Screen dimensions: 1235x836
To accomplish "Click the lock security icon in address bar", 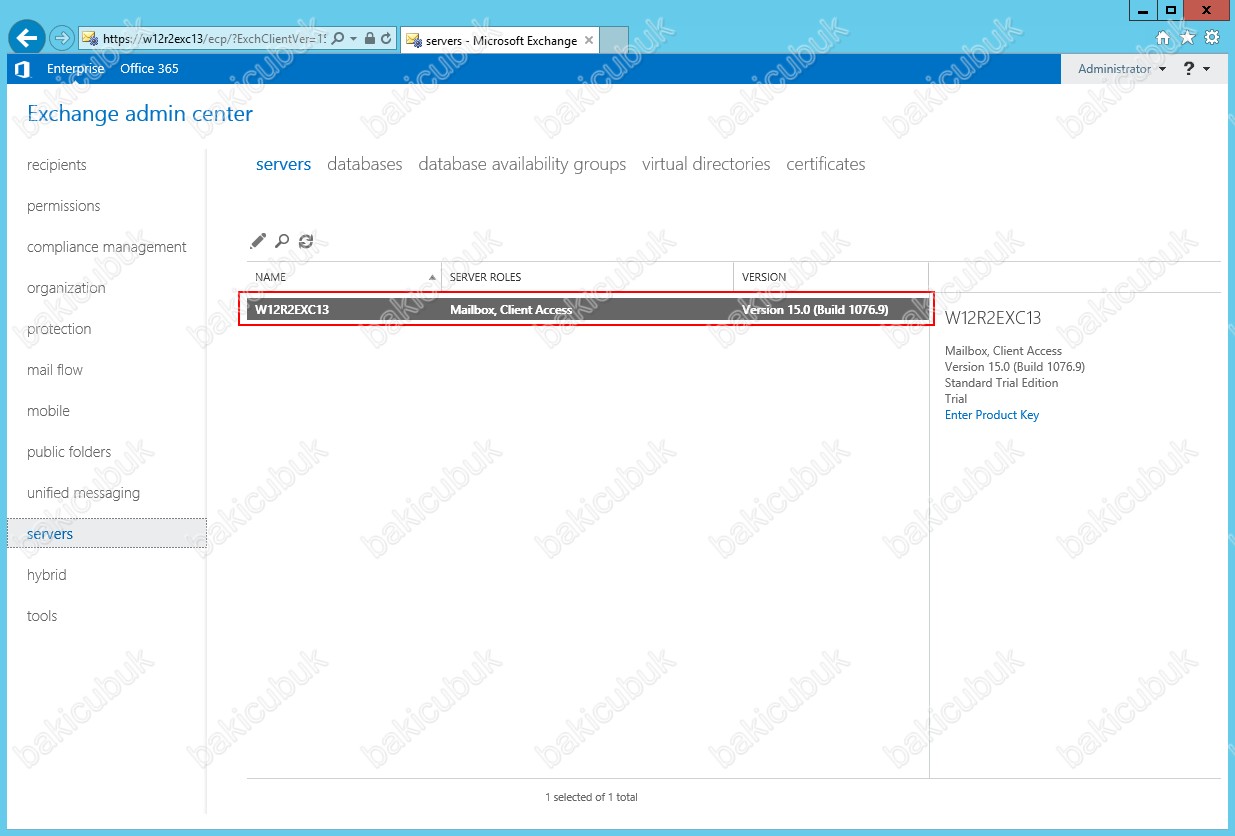I will [370, 39].
